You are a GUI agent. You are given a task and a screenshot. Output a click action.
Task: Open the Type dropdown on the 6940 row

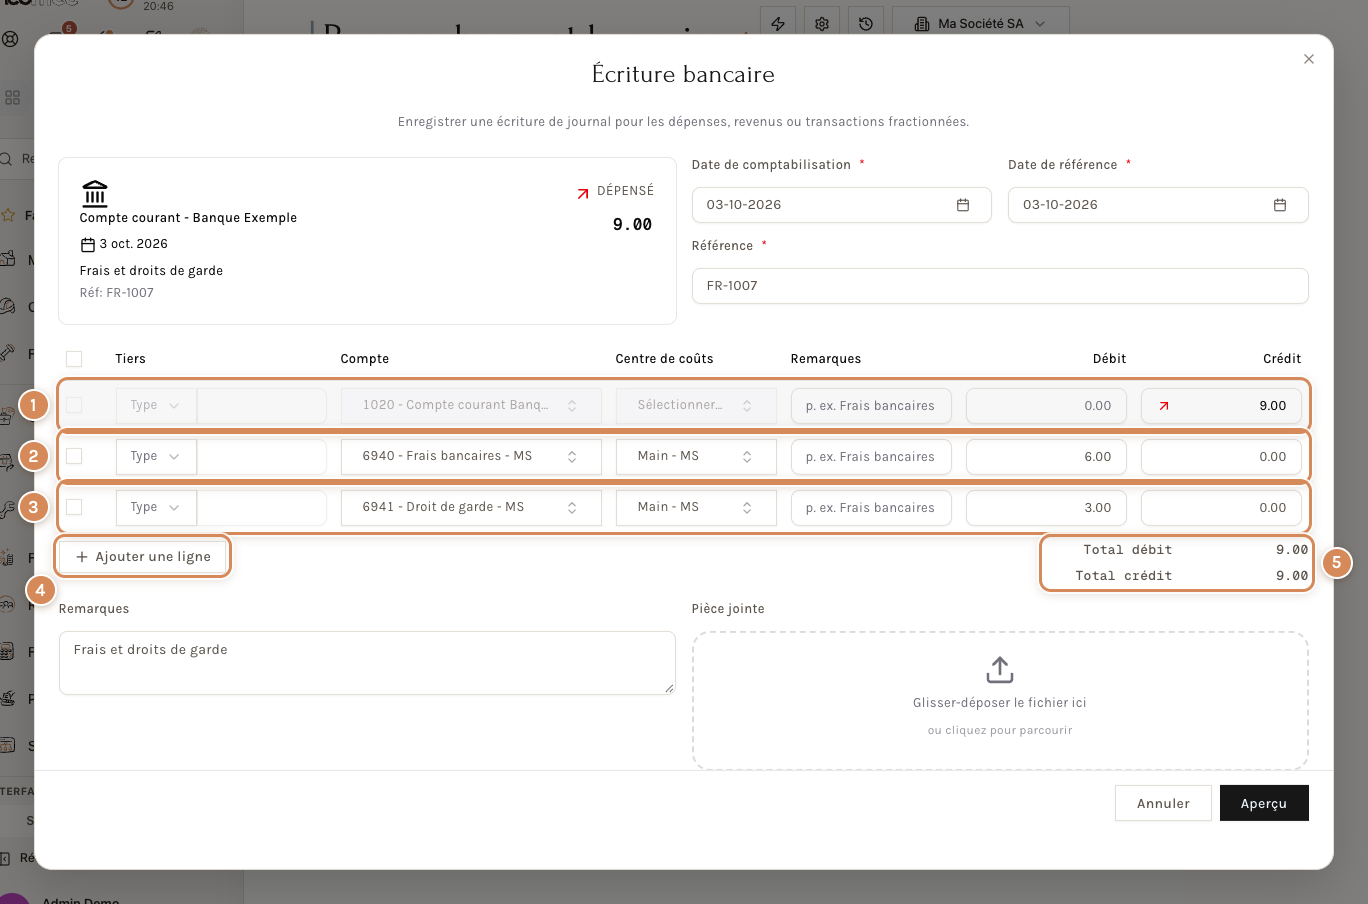(x=156, y=456)
